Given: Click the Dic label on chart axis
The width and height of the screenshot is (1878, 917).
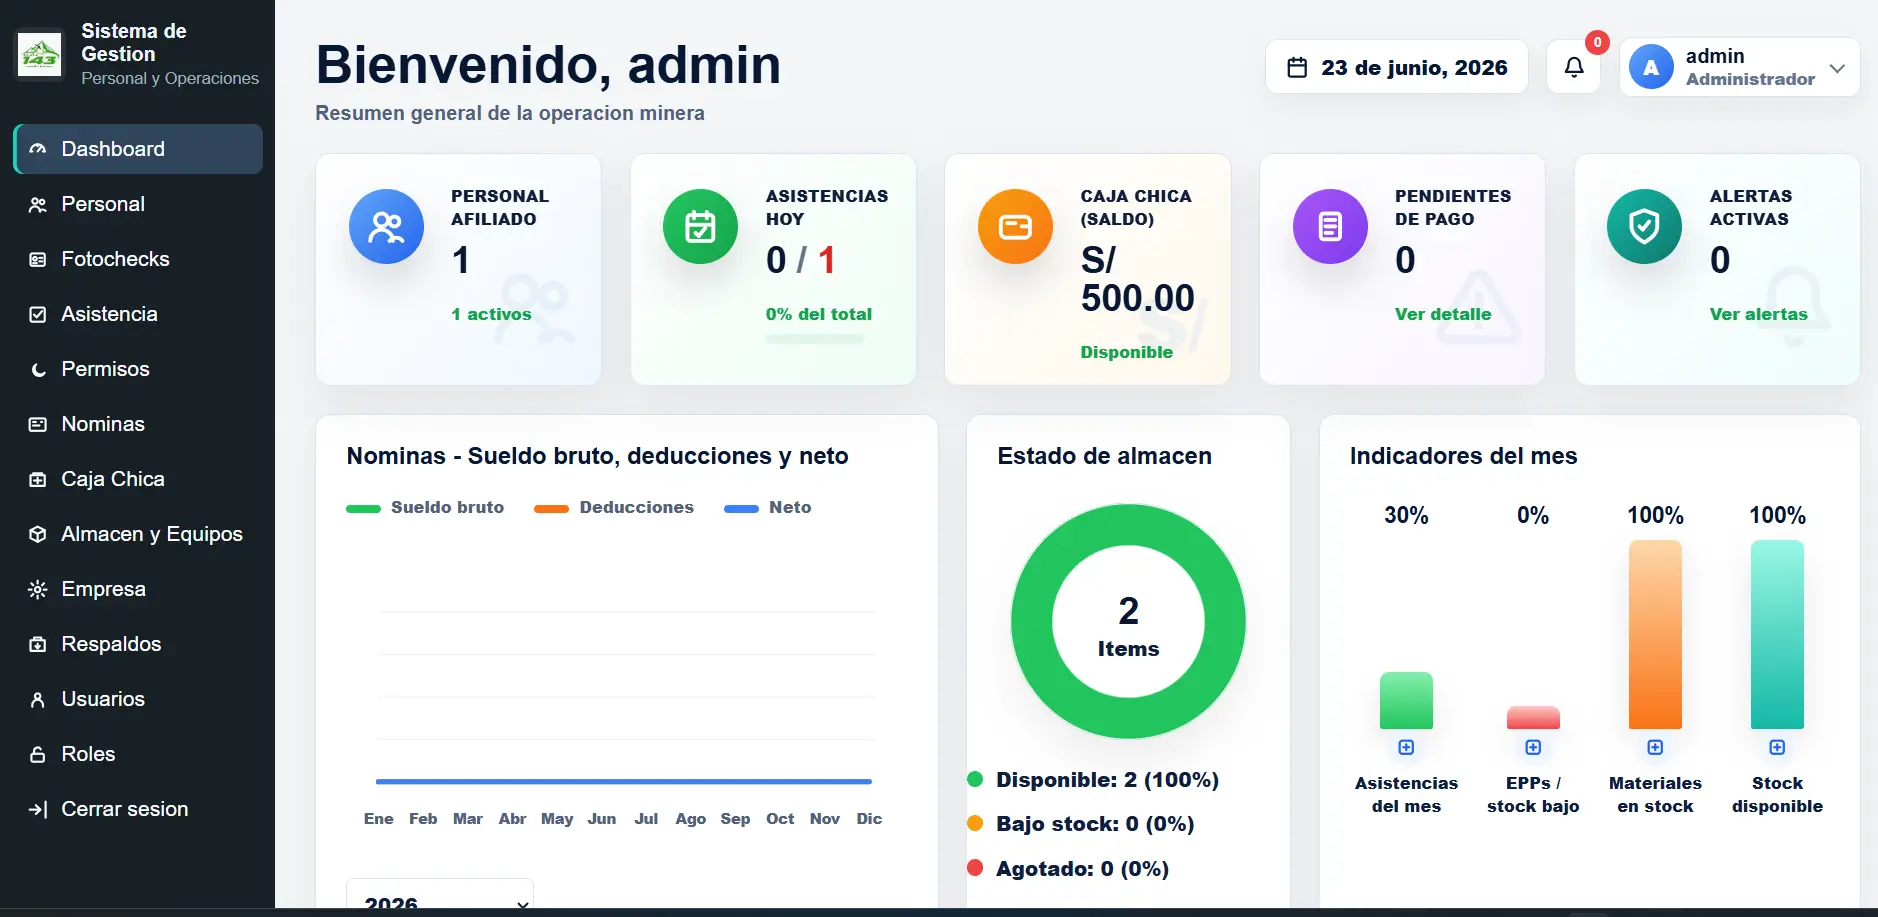Looking at the screenshot, I should [869, 819].
